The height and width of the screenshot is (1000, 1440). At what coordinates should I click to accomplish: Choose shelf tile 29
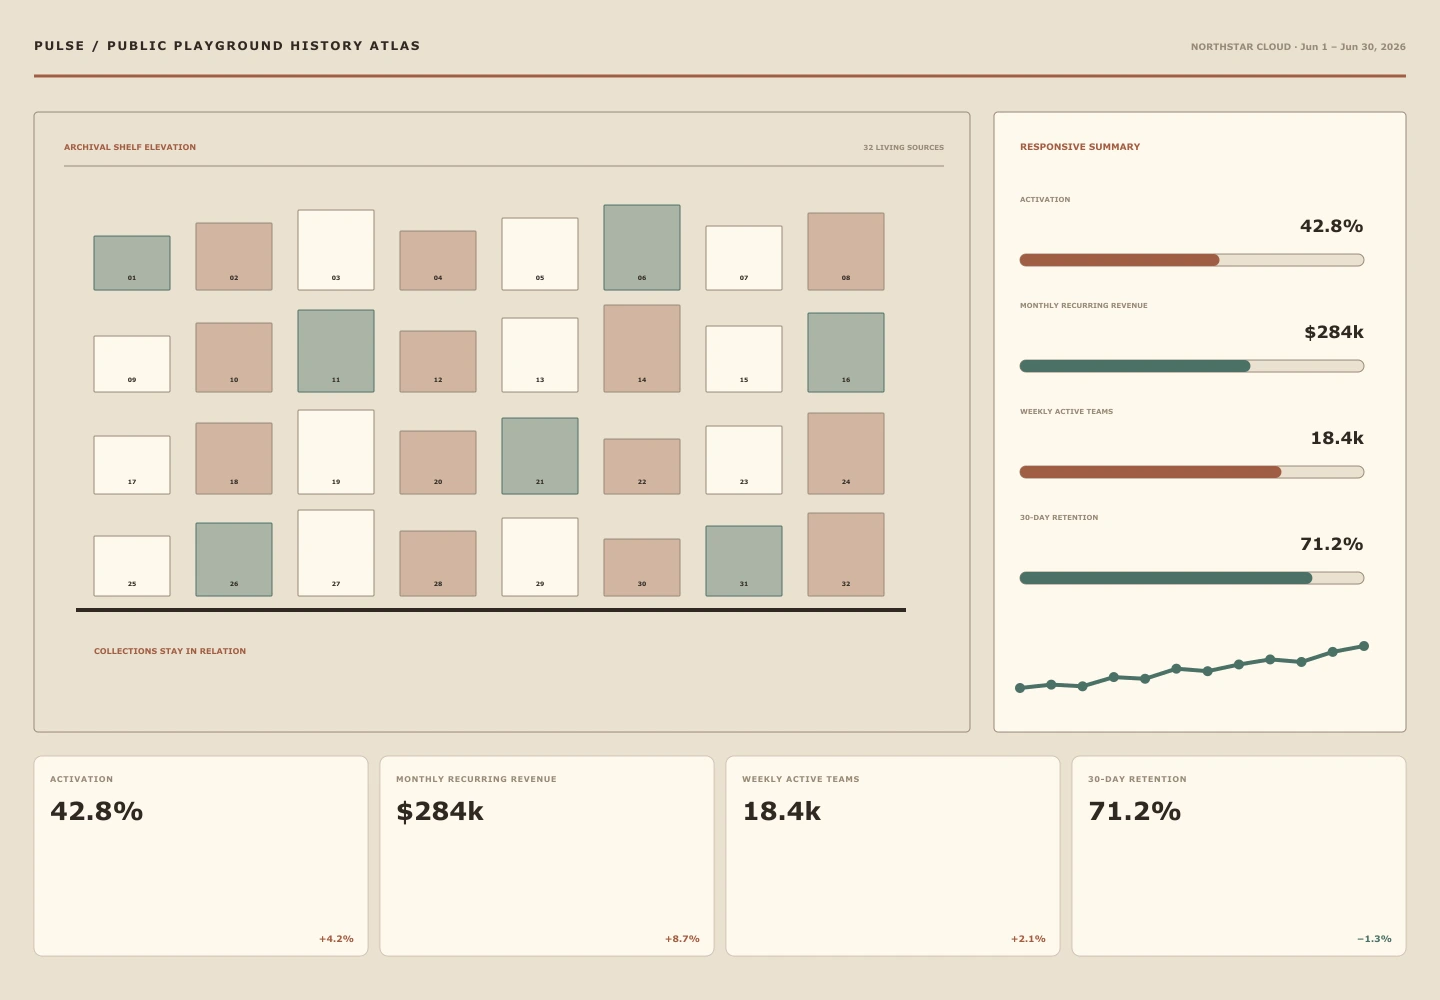point(540,557)
